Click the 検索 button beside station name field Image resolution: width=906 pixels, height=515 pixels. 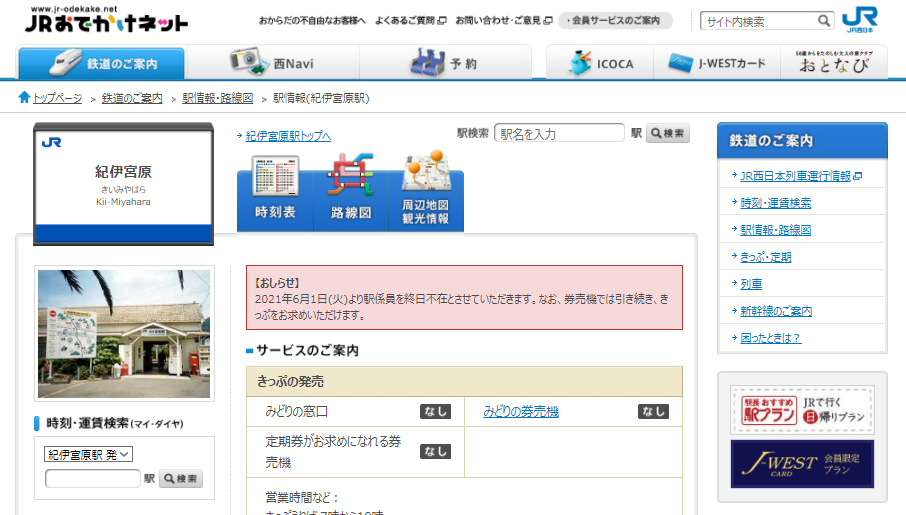point(667,134)
